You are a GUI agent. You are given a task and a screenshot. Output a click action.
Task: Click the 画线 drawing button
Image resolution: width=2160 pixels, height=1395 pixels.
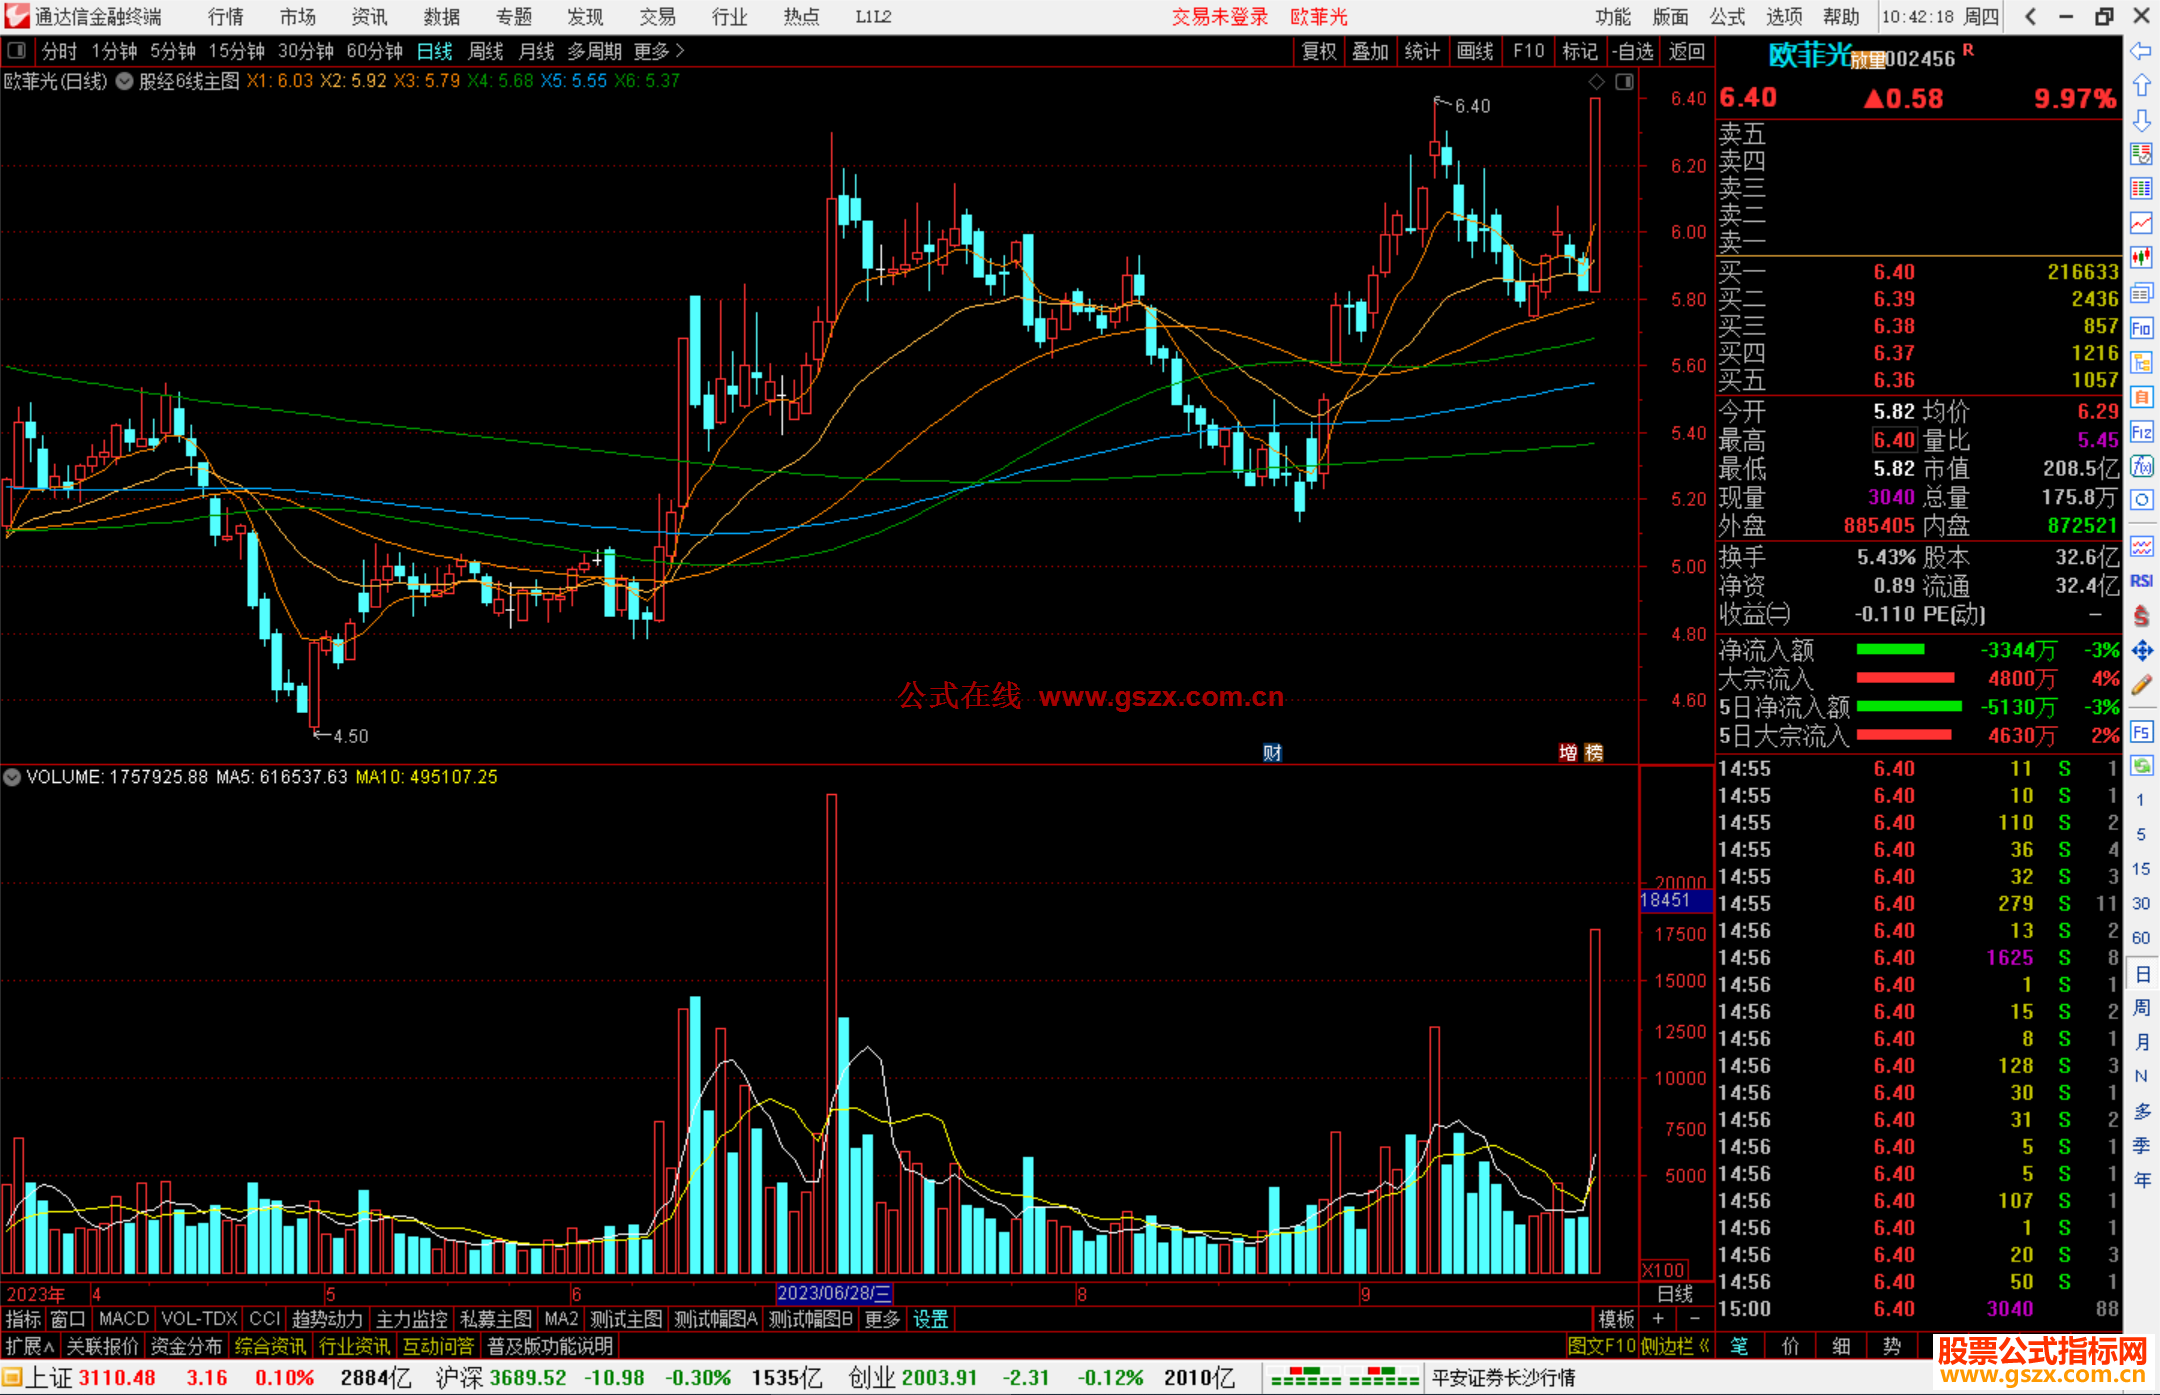coord(1475,51)
